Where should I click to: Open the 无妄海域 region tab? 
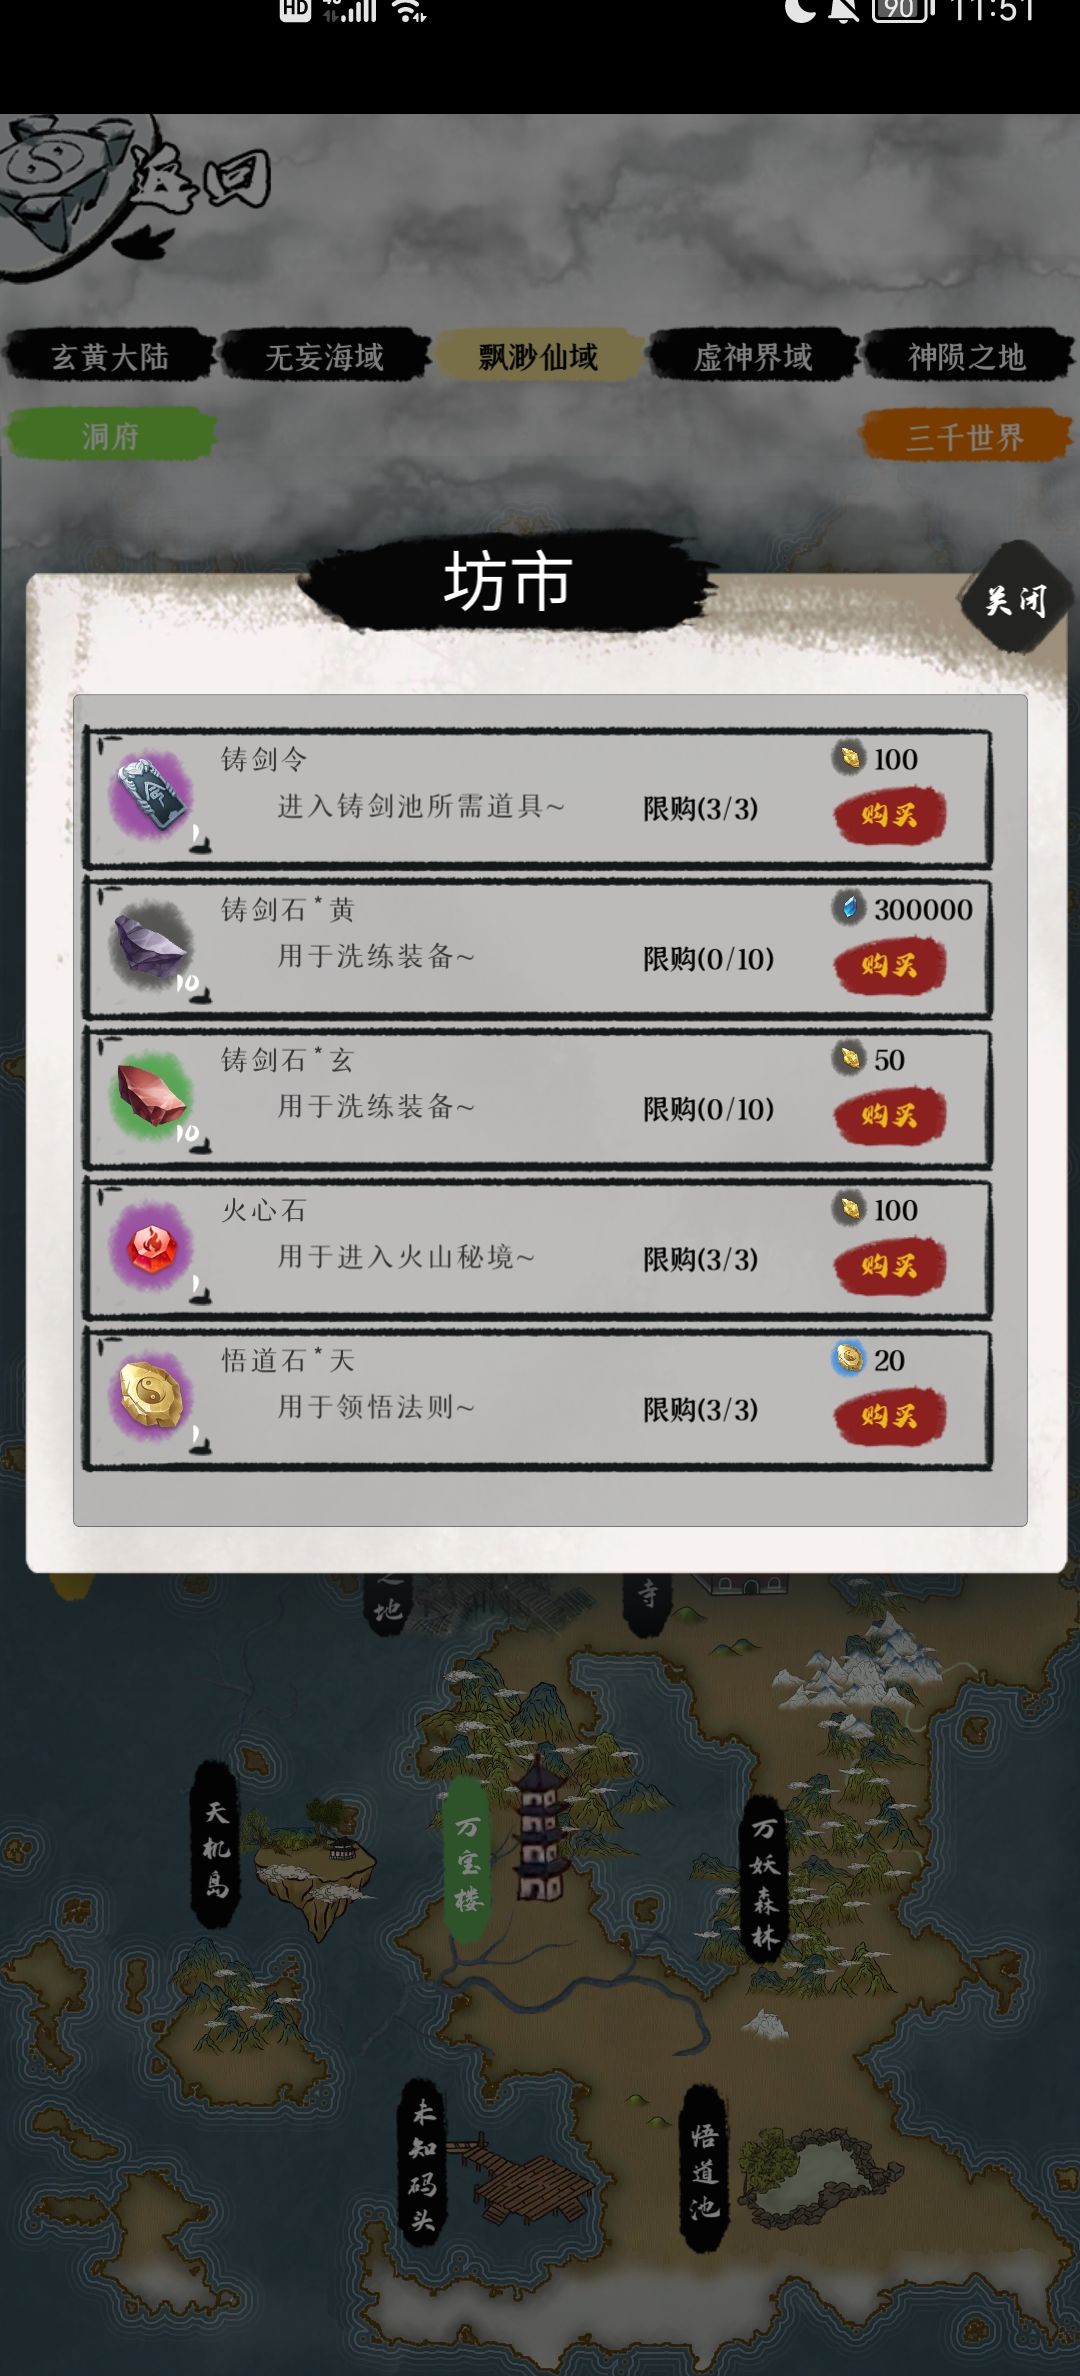(324, 356)
